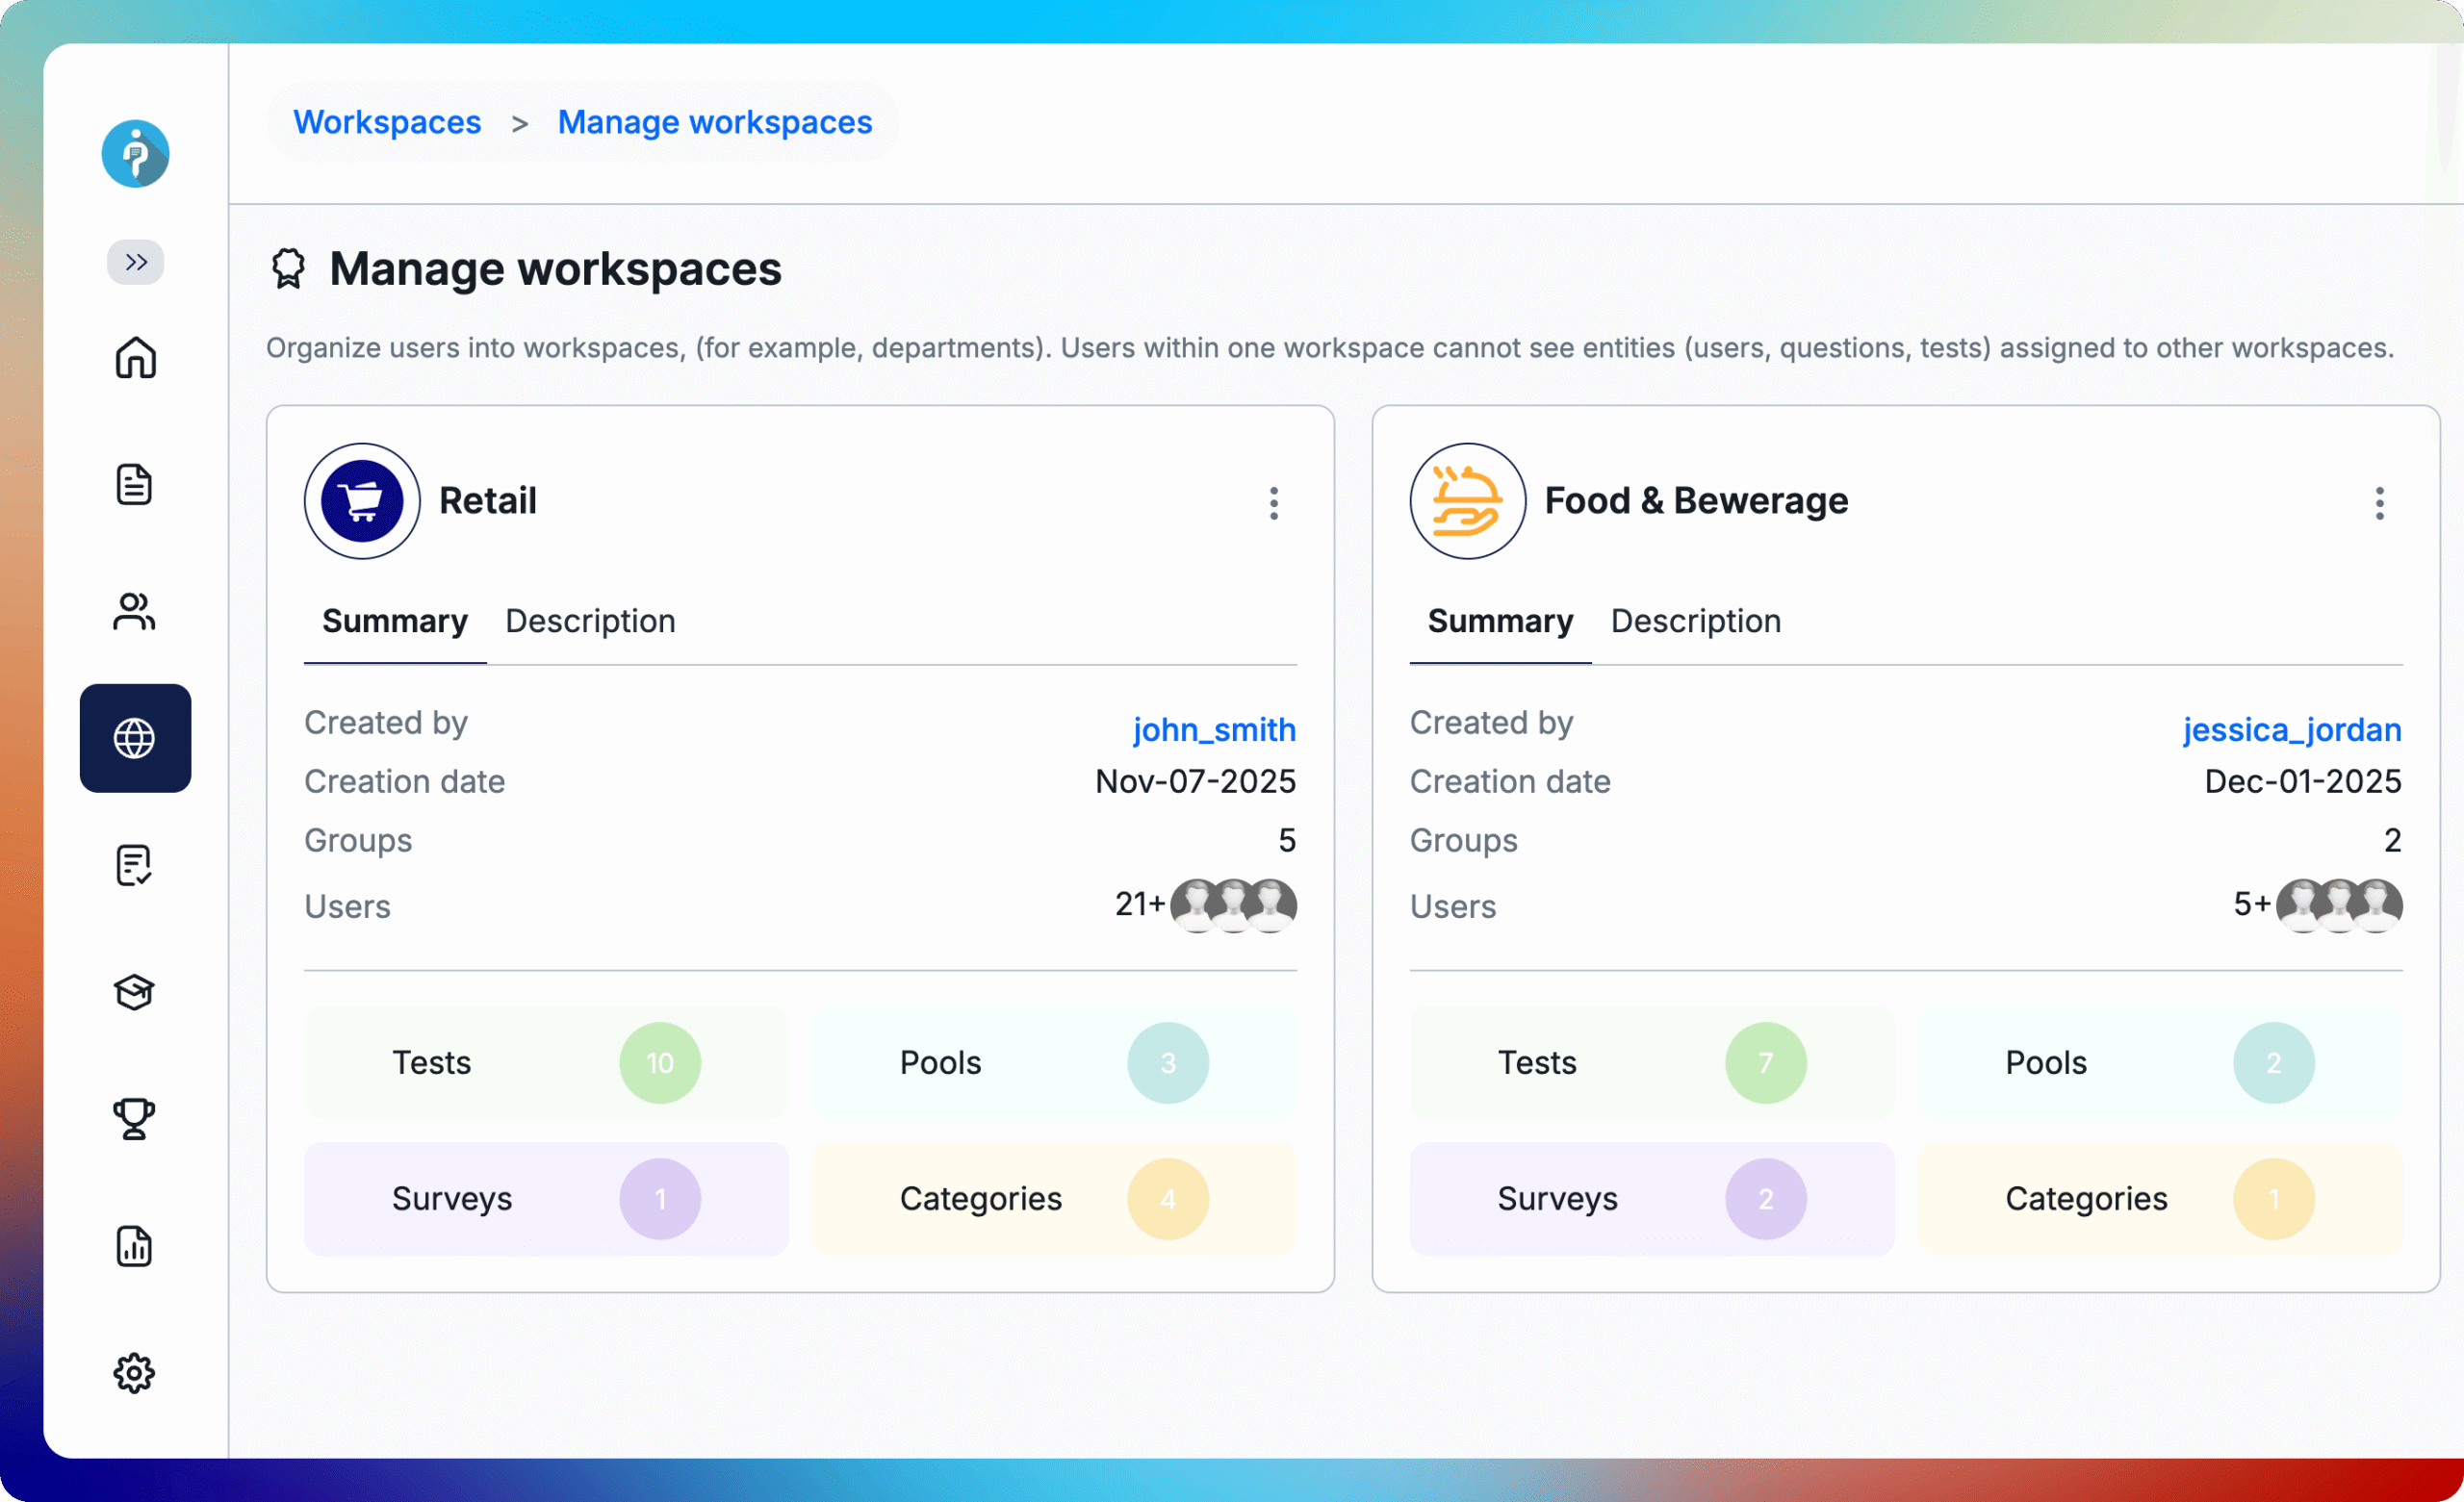Click the app logo at top left
Viewport: 2464px width, 1502px height.
[135, 154]
